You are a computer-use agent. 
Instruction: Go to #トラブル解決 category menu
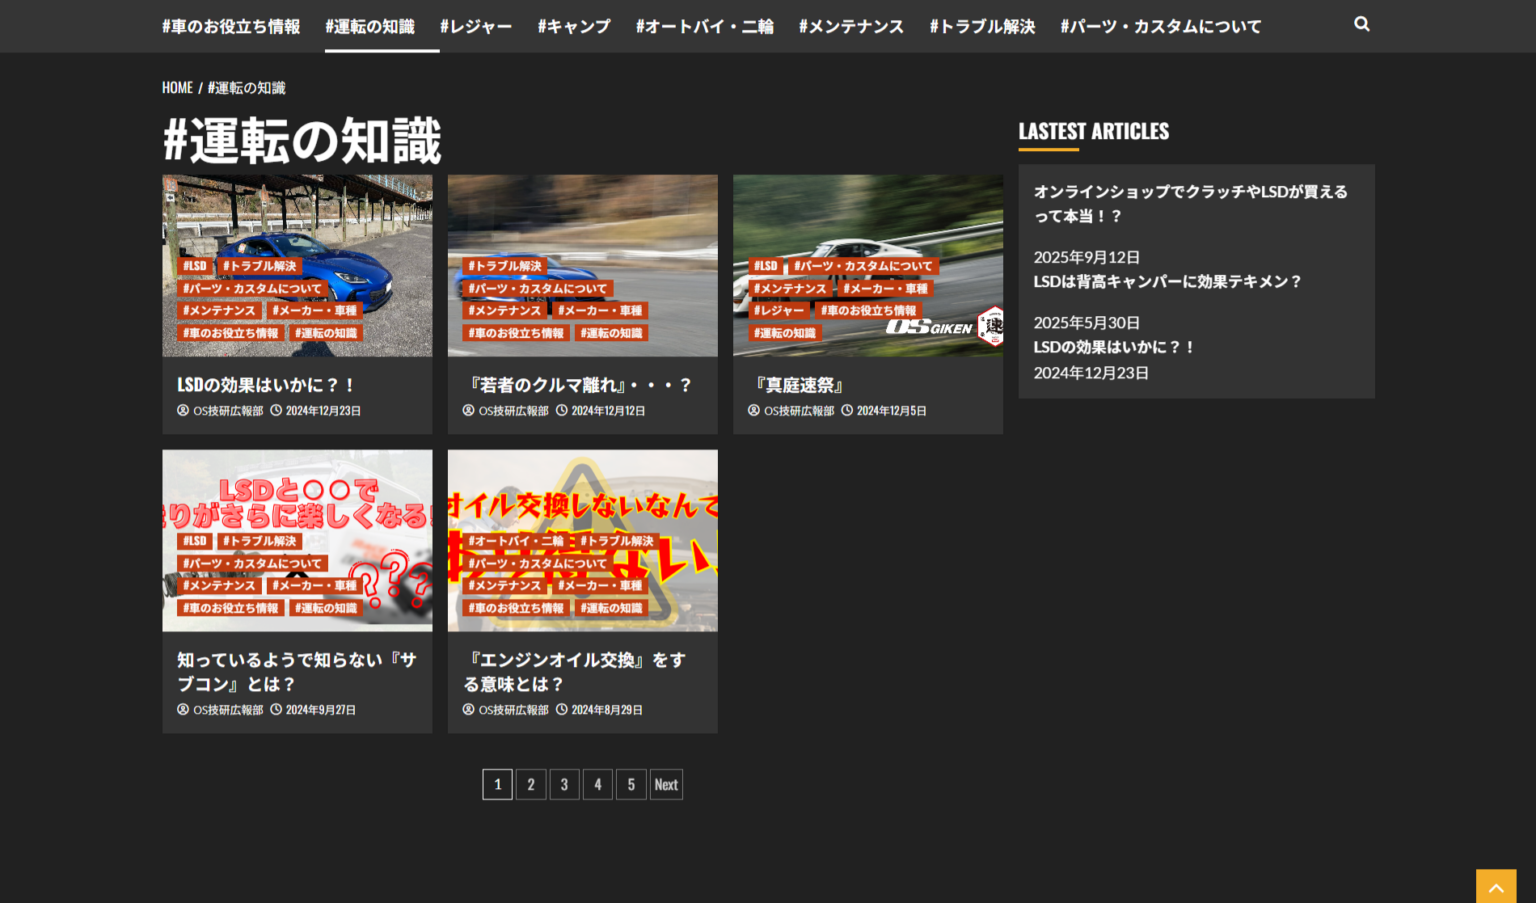pyautogui.click(x=982, y=26)
